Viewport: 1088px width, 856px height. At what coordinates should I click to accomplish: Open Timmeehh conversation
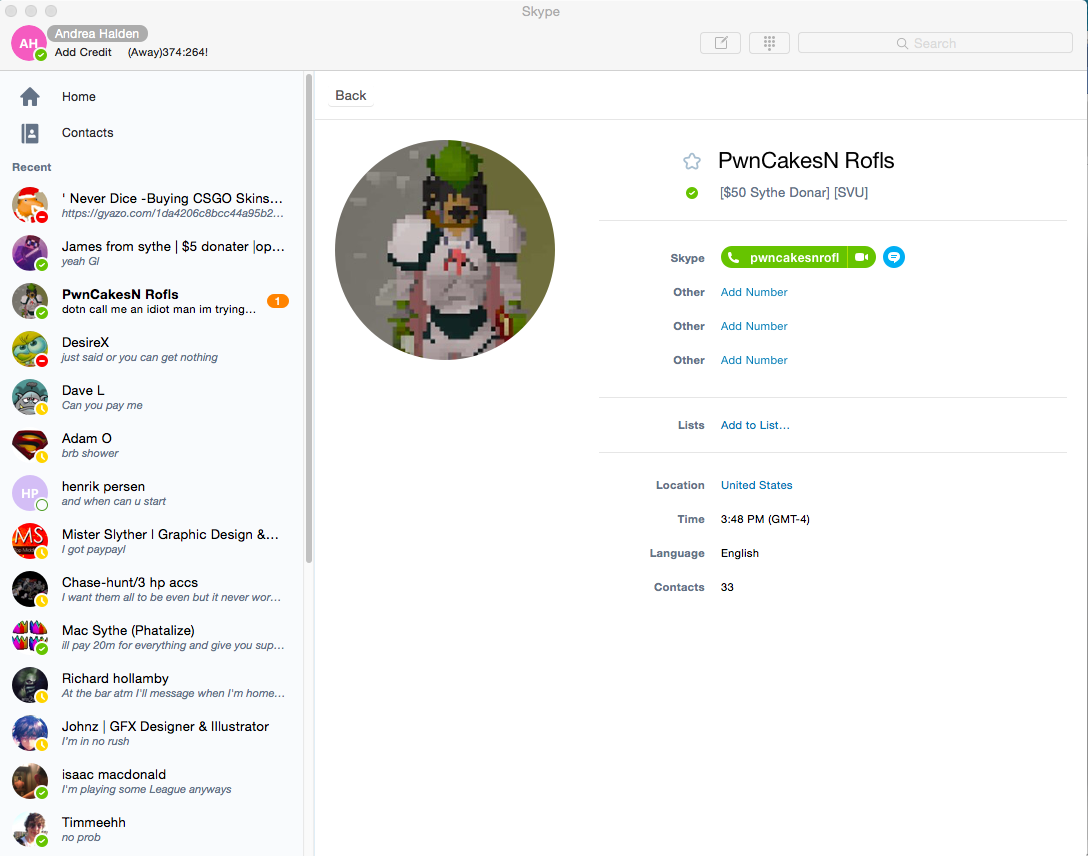pos(151,829)
